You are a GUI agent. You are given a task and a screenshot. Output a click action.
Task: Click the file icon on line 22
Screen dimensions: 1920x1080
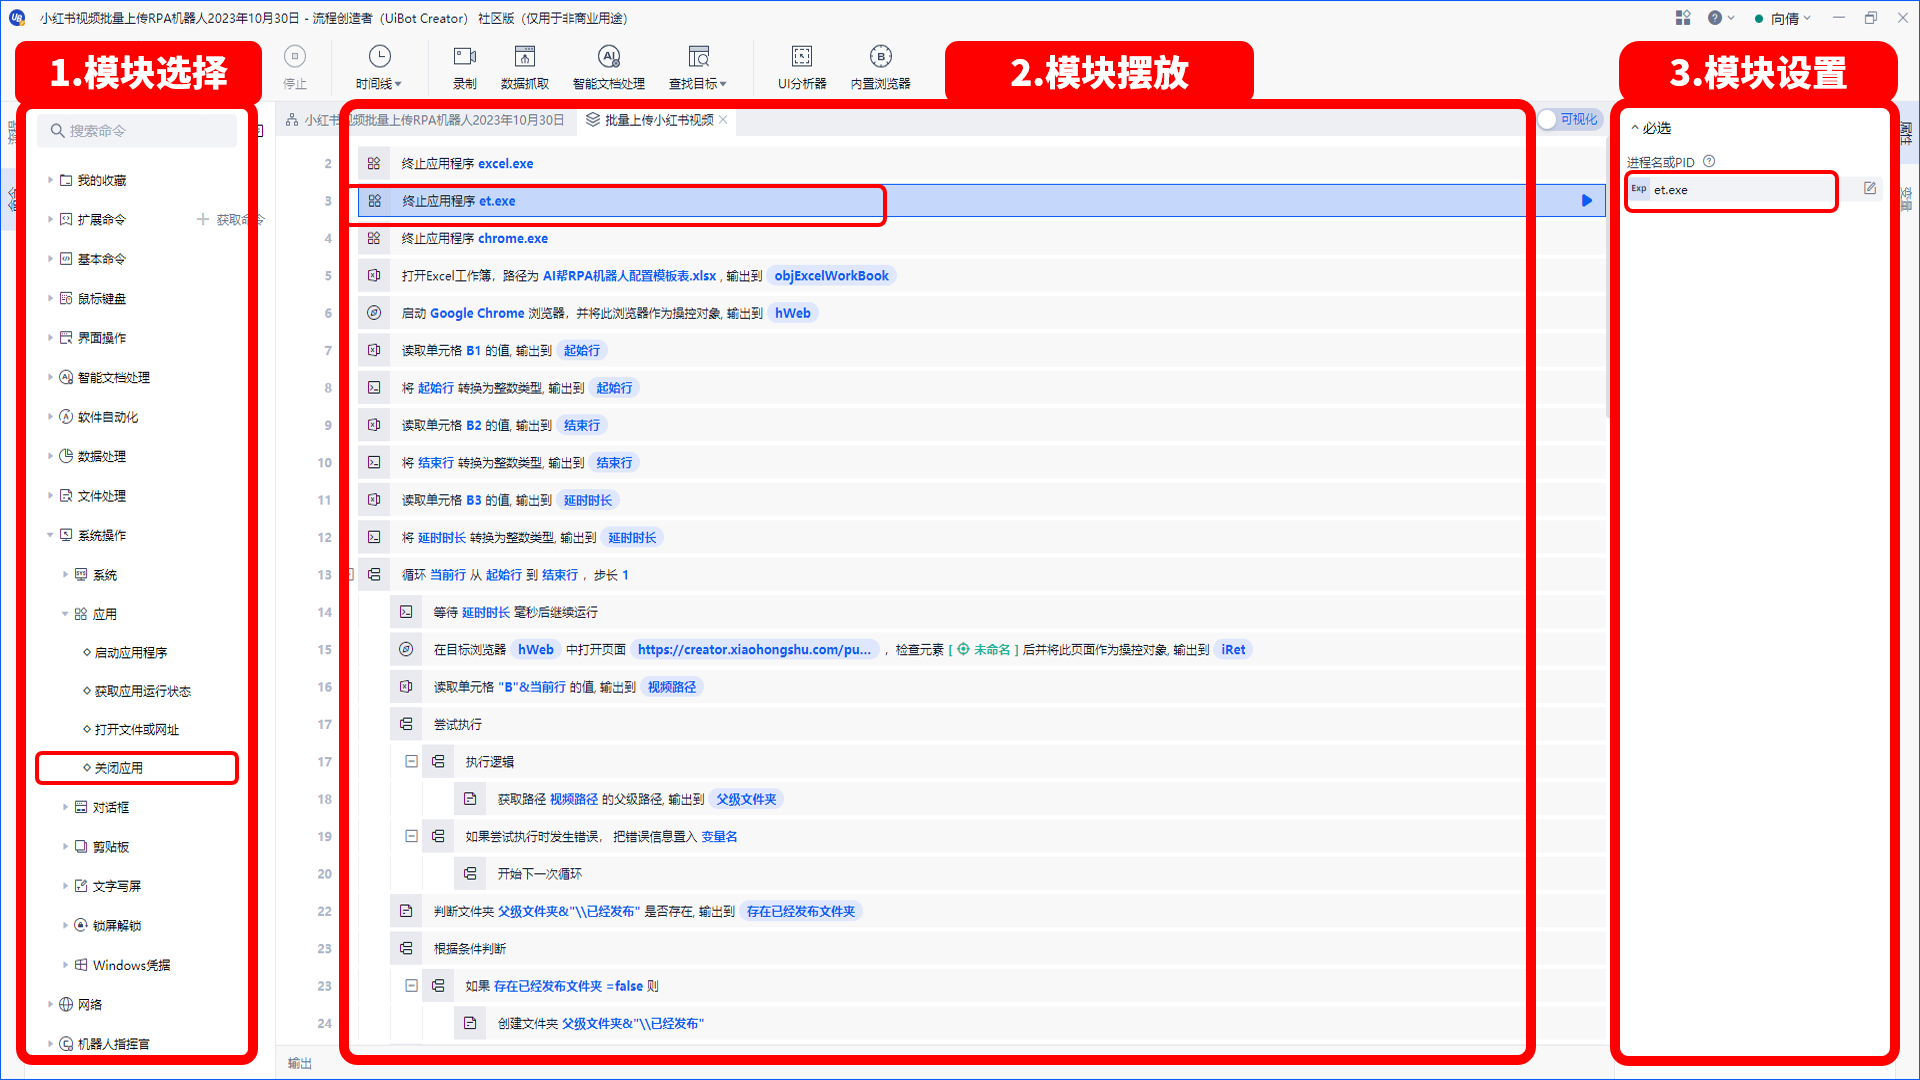coord(406,911)
